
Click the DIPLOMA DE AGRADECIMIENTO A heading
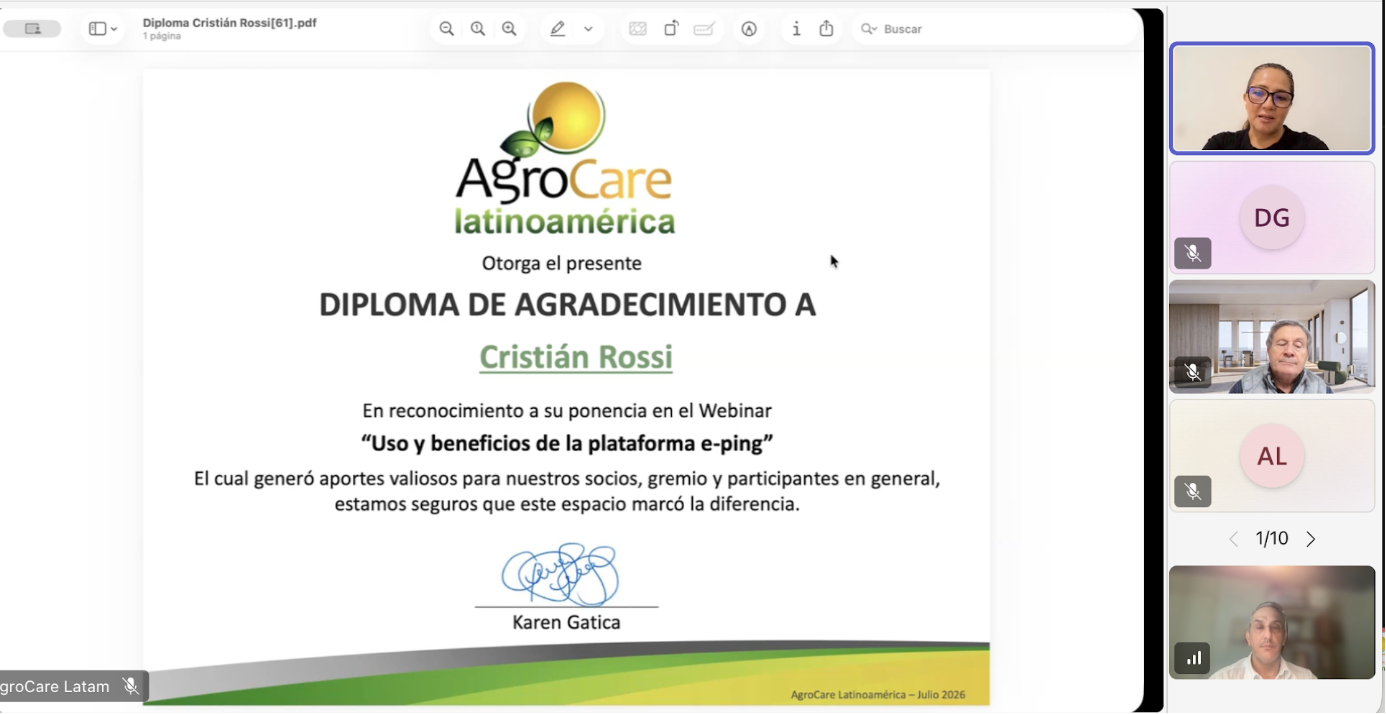567,304
